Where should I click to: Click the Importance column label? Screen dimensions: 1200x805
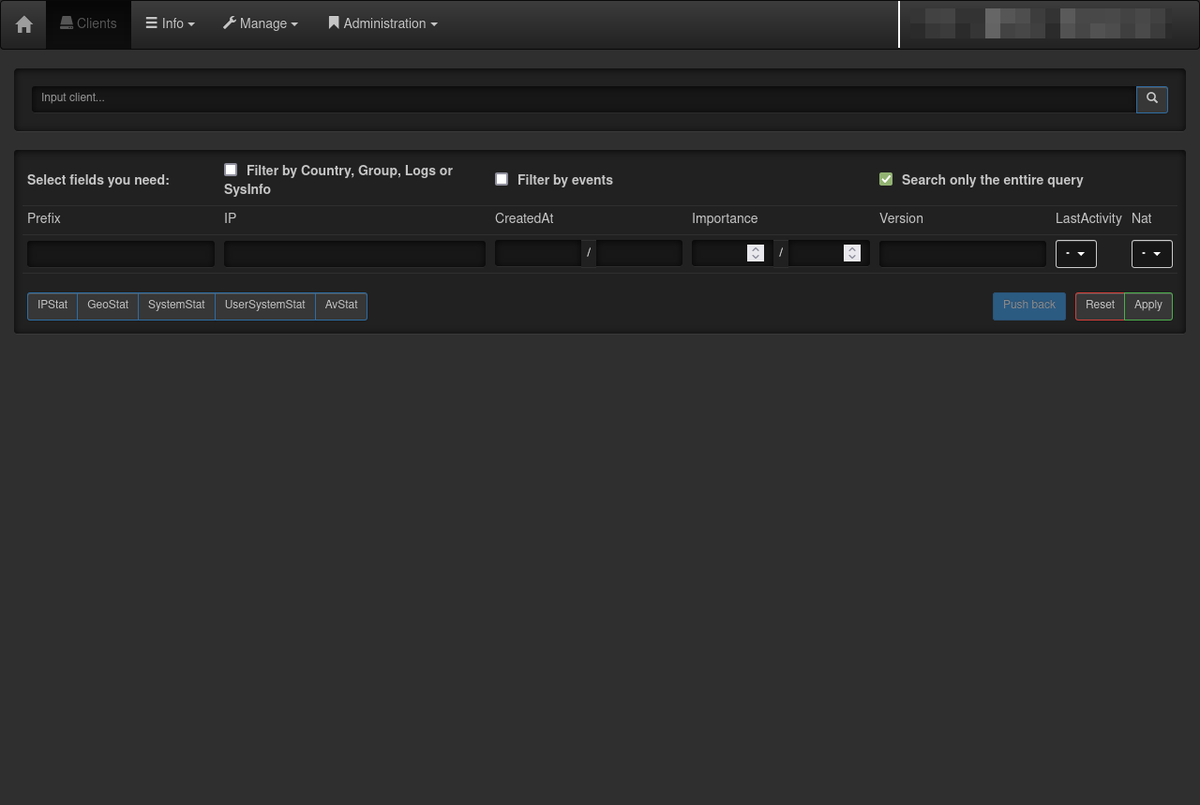(725, 218)
